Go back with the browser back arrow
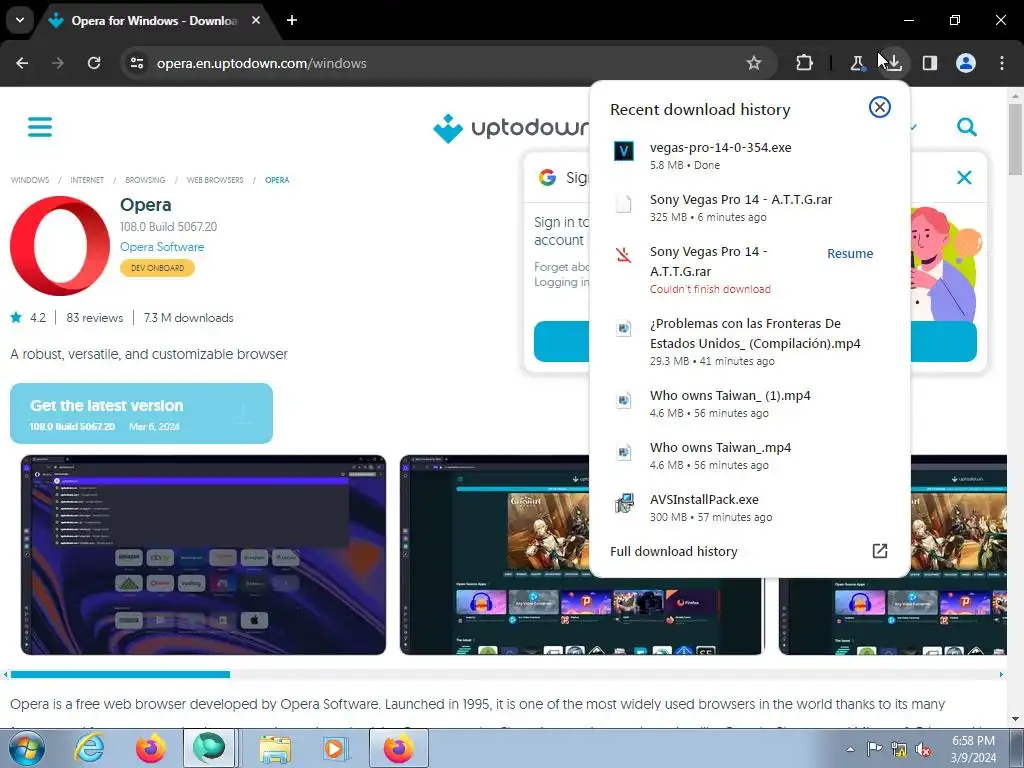 point(22,63)
